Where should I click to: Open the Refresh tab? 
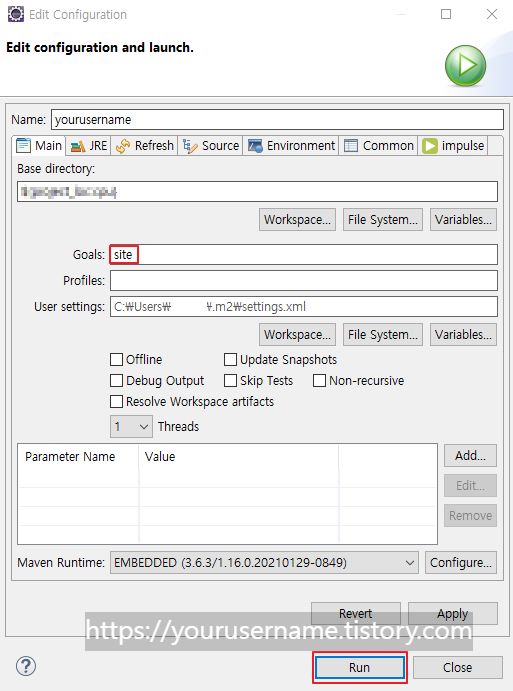tap(145, 145)
